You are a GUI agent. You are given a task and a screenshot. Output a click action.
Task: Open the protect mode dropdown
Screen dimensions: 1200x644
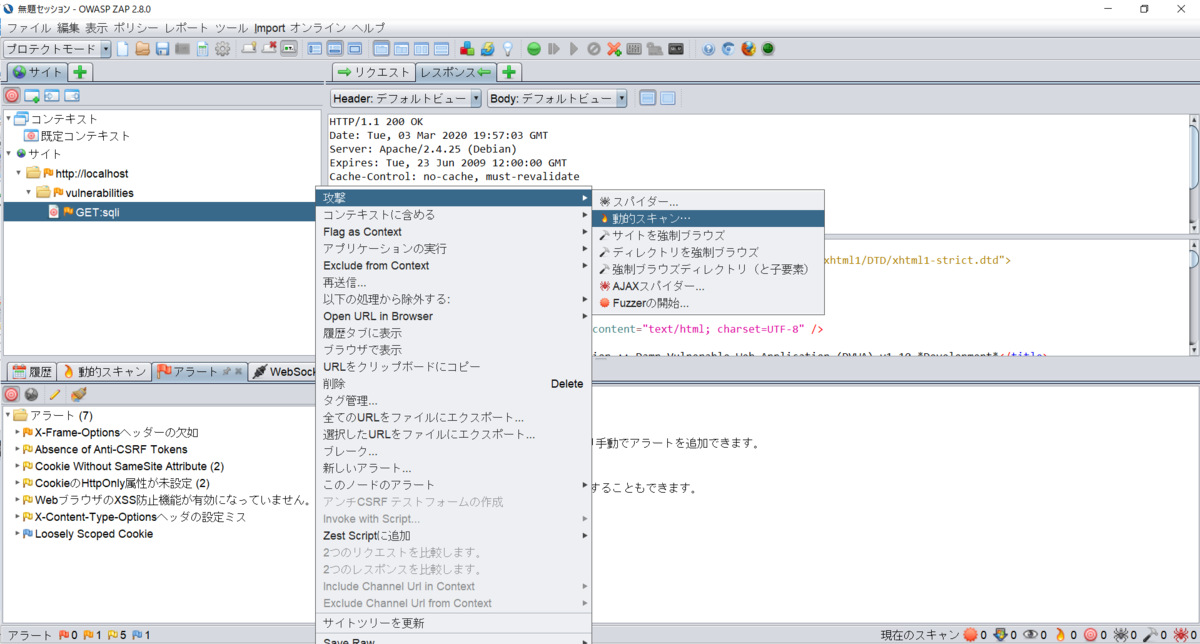click(x=58, y=48)
